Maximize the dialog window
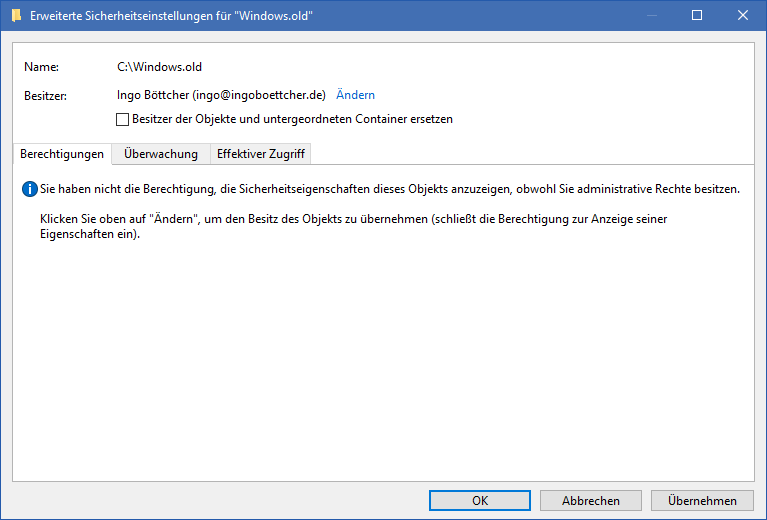 [x=697, y=15]
